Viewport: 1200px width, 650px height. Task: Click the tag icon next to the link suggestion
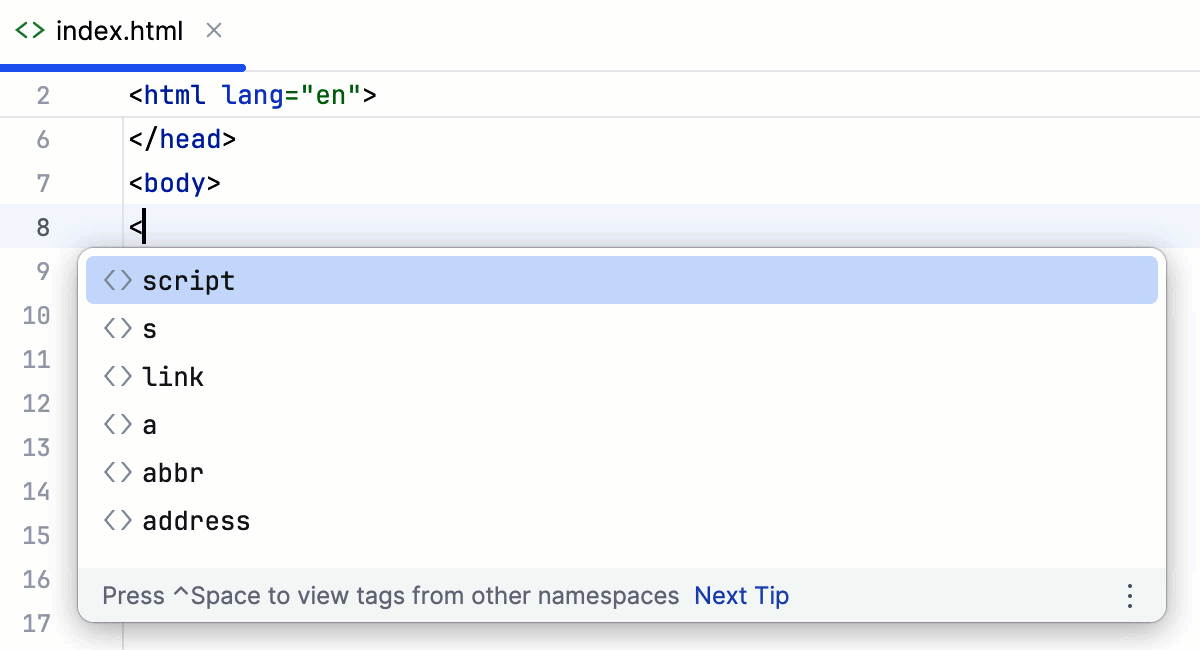coord(116,376)
